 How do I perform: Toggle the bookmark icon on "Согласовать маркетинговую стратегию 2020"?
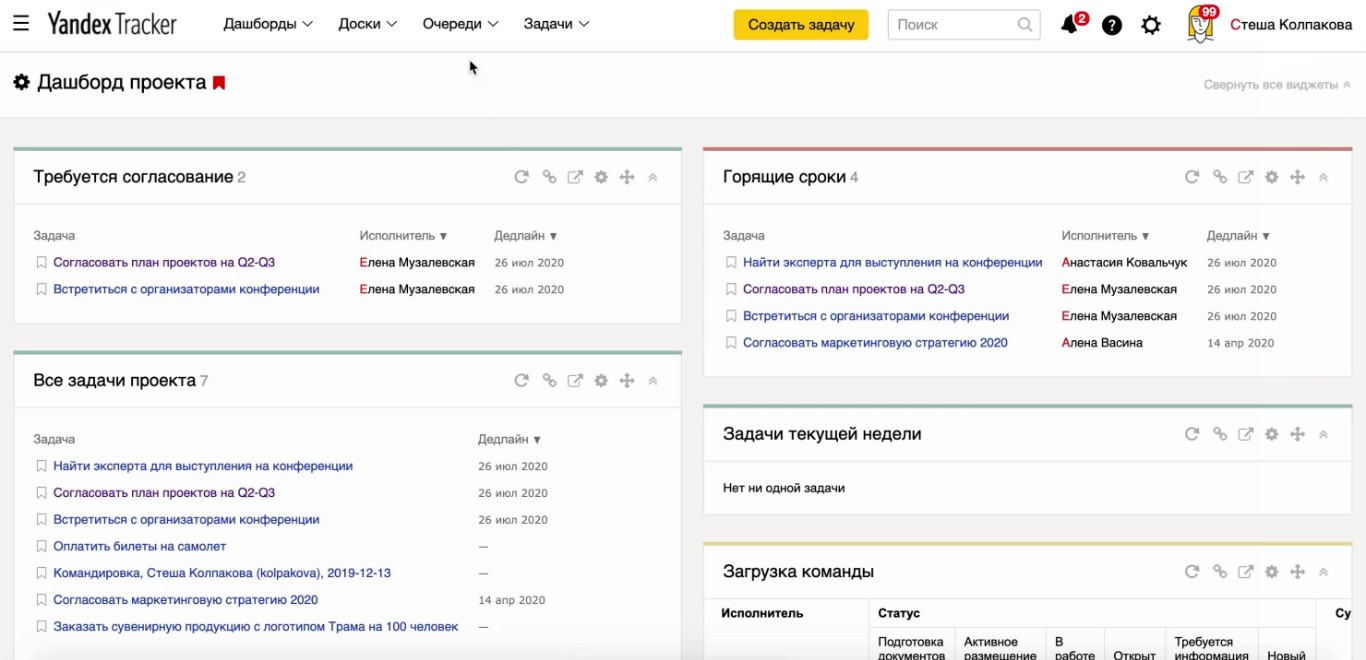click(x=41, y=600)
